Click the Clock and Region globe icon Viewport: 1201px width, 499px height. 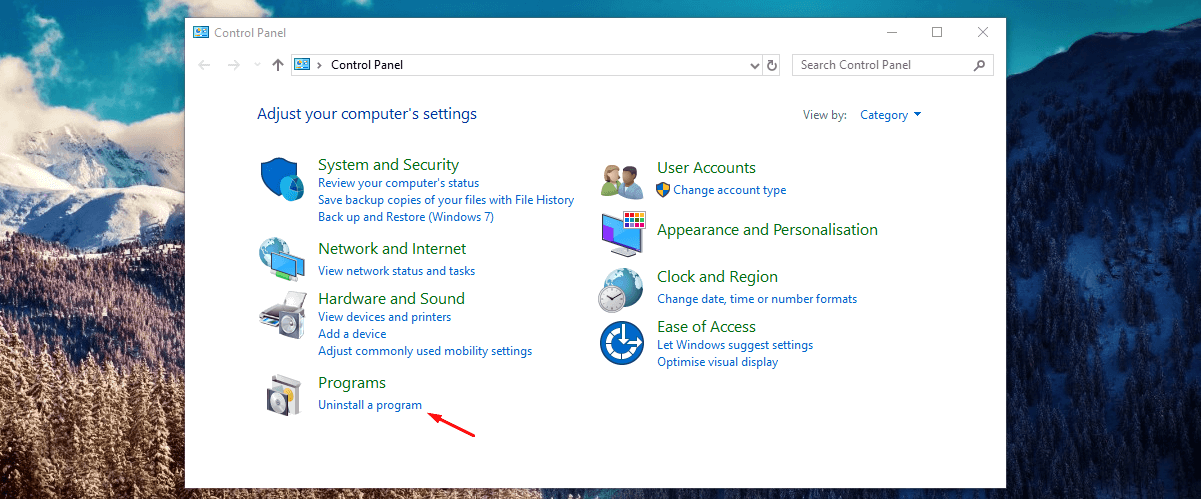click(x=621, y=290)
